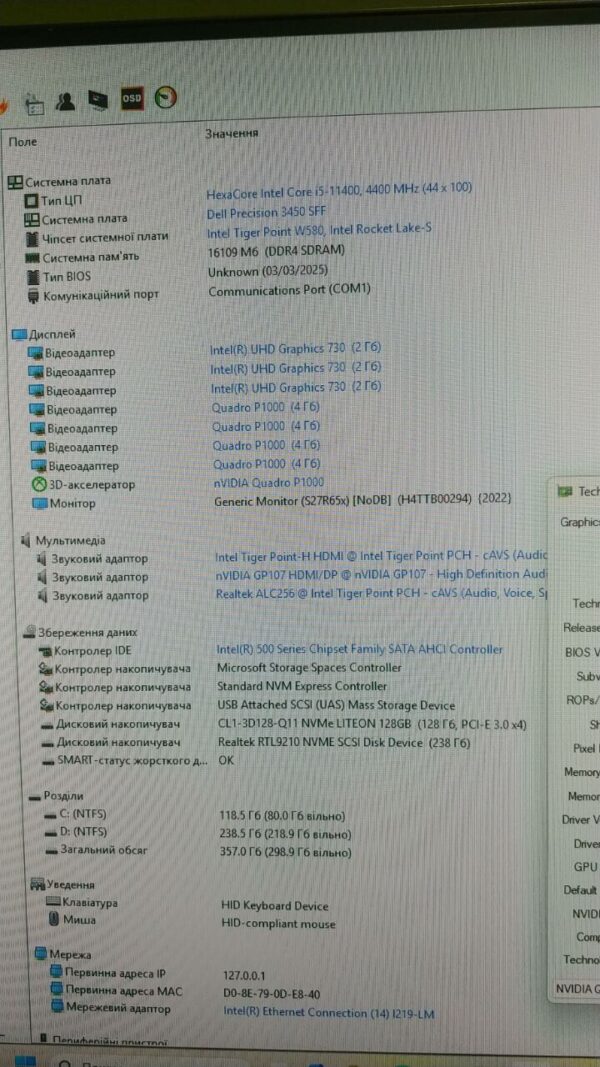The width and height of the screenshot is (600, 1067).
Task: Click the Монітор row icon
Action: (39, 504)
